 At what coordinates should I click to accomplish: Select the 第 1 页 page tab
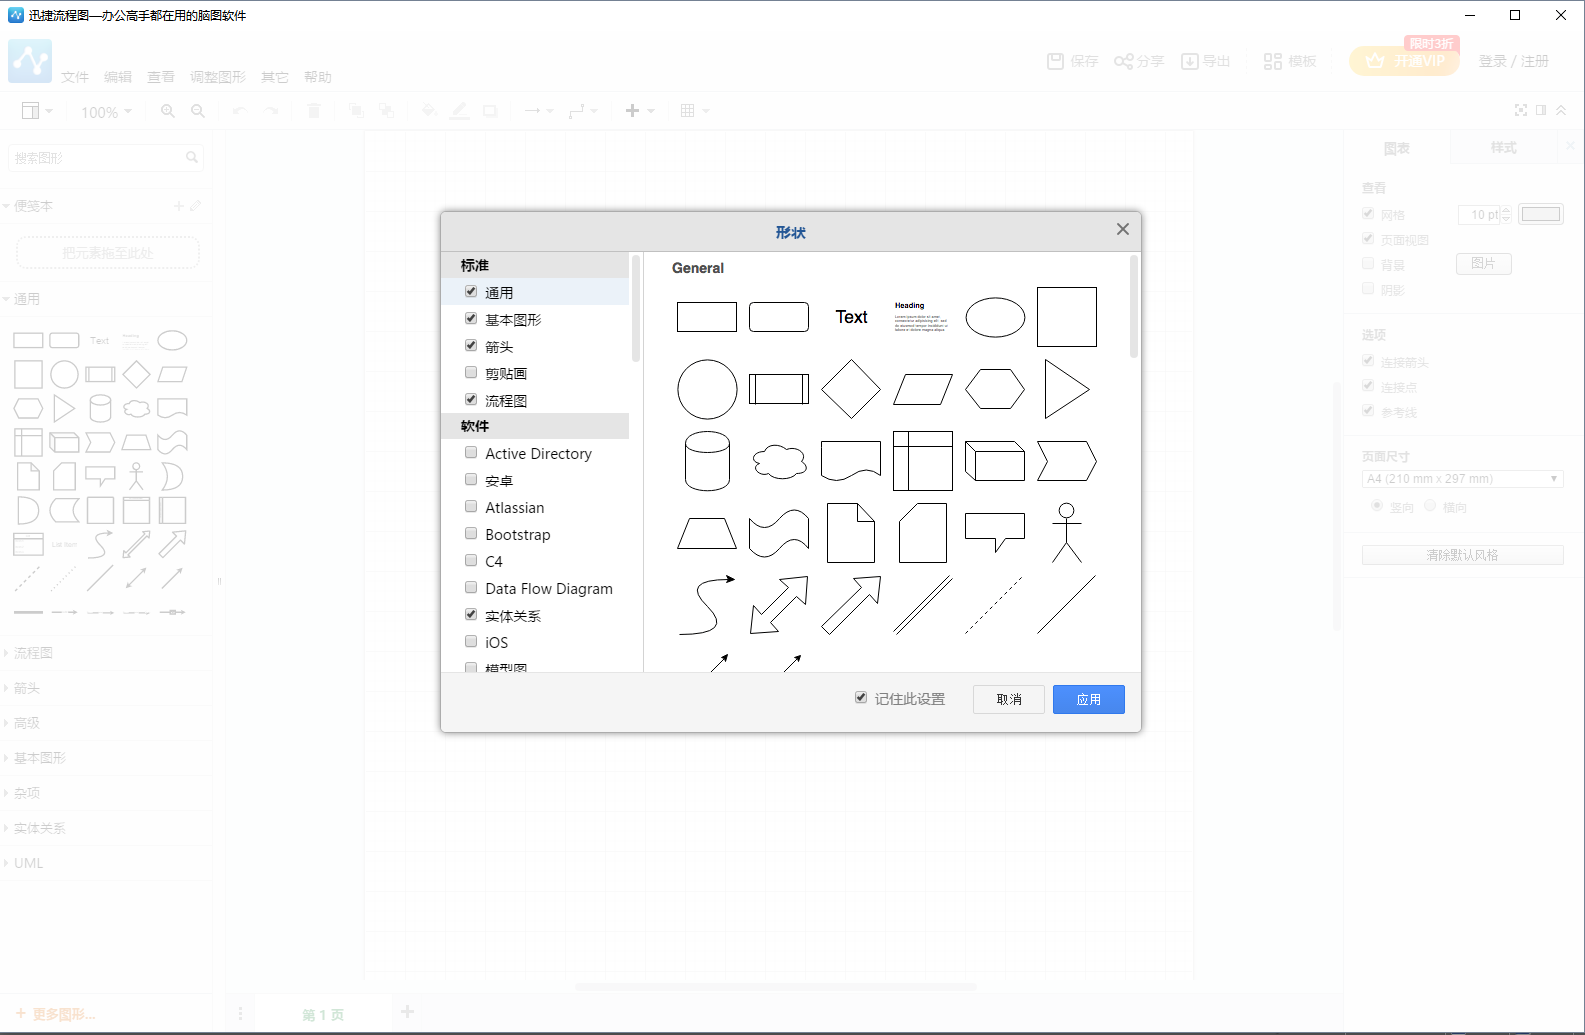click(323, 1015)
